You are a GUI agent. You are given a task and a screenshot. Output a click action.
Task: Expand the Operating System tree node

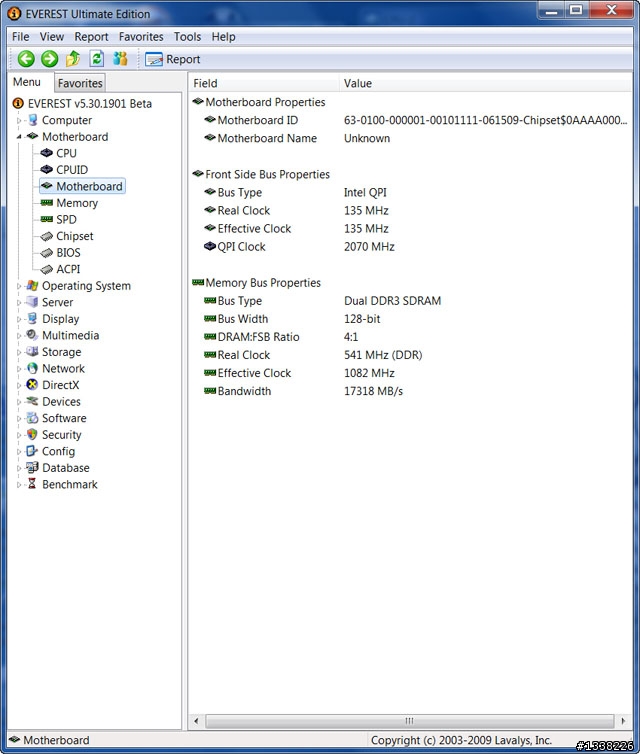coord(19,286)
